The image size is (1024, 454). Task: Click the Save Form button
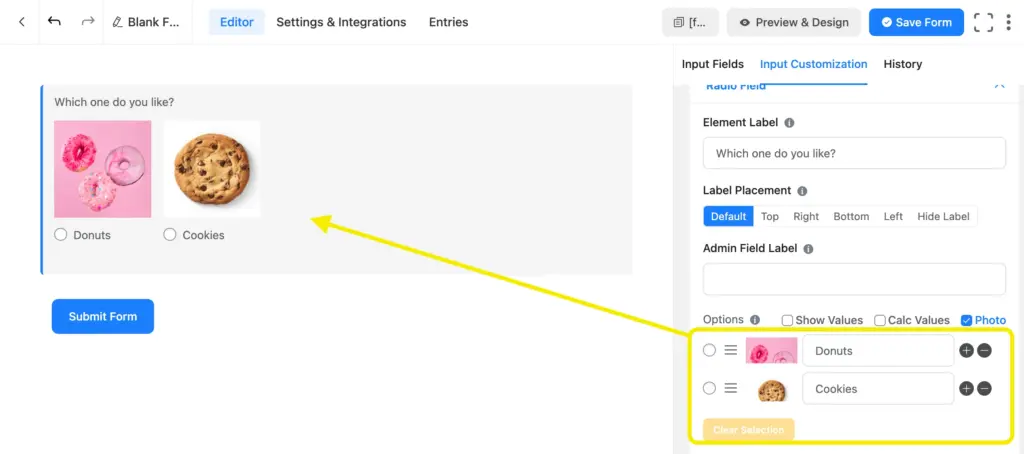pyautogui.click(x=916, y=22)
